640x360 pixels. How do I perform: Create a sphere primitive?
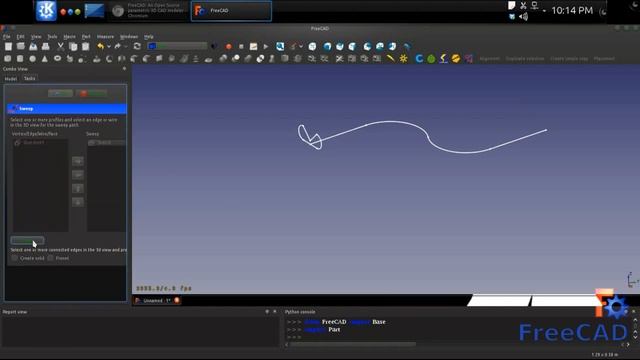point(33,59)
